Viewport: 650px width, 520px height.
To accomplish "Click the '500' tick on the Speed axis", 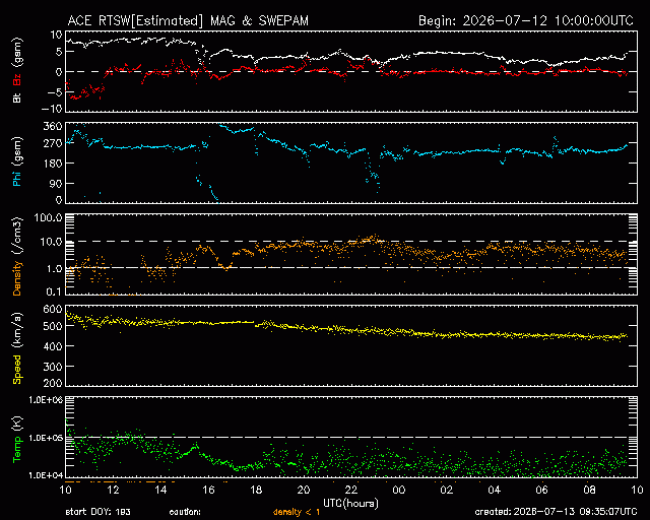I will coord(53,326).
